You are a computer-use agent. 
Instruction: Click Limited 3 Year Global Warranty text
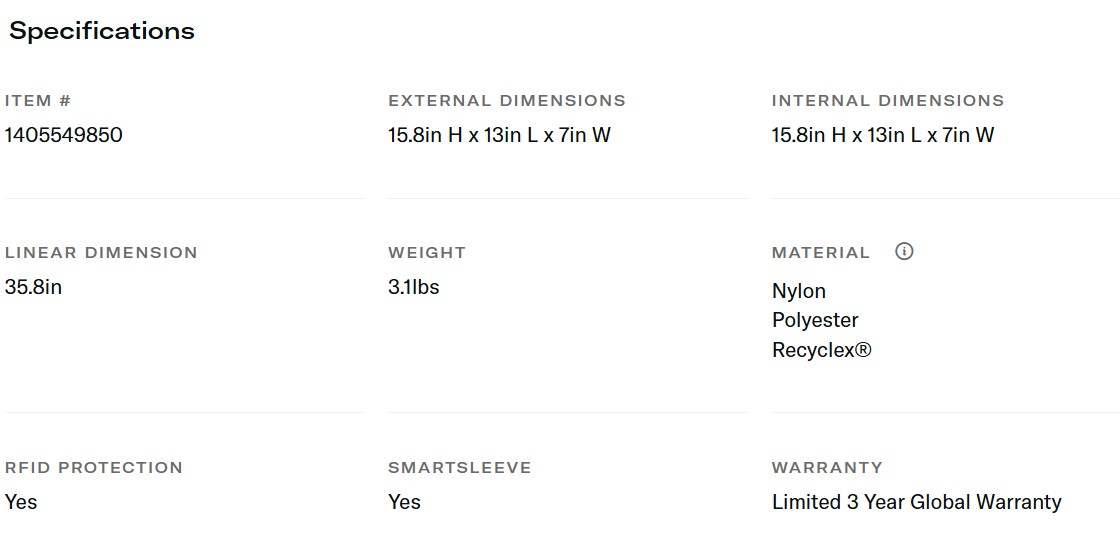916,502
